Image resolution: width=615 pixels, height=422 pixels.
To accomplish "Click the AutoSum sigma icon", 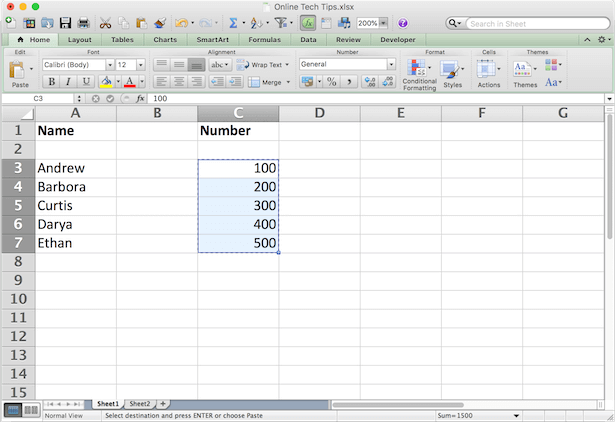I will 232,22.
